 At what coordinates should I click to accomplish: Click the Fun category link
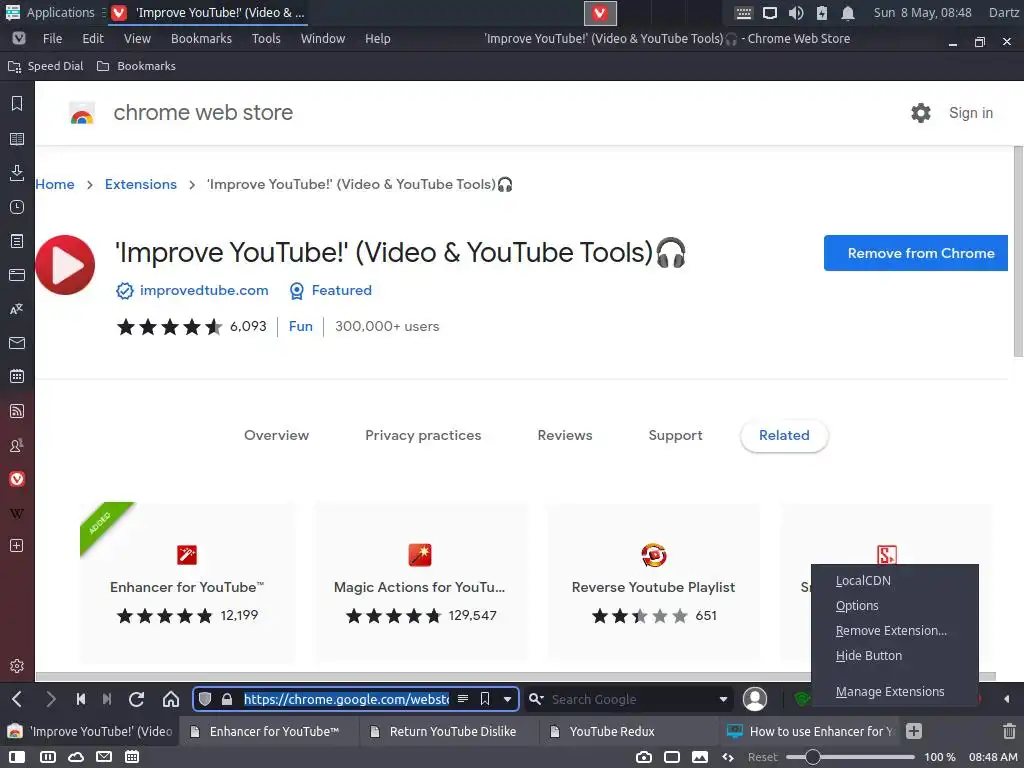point(300,327)
